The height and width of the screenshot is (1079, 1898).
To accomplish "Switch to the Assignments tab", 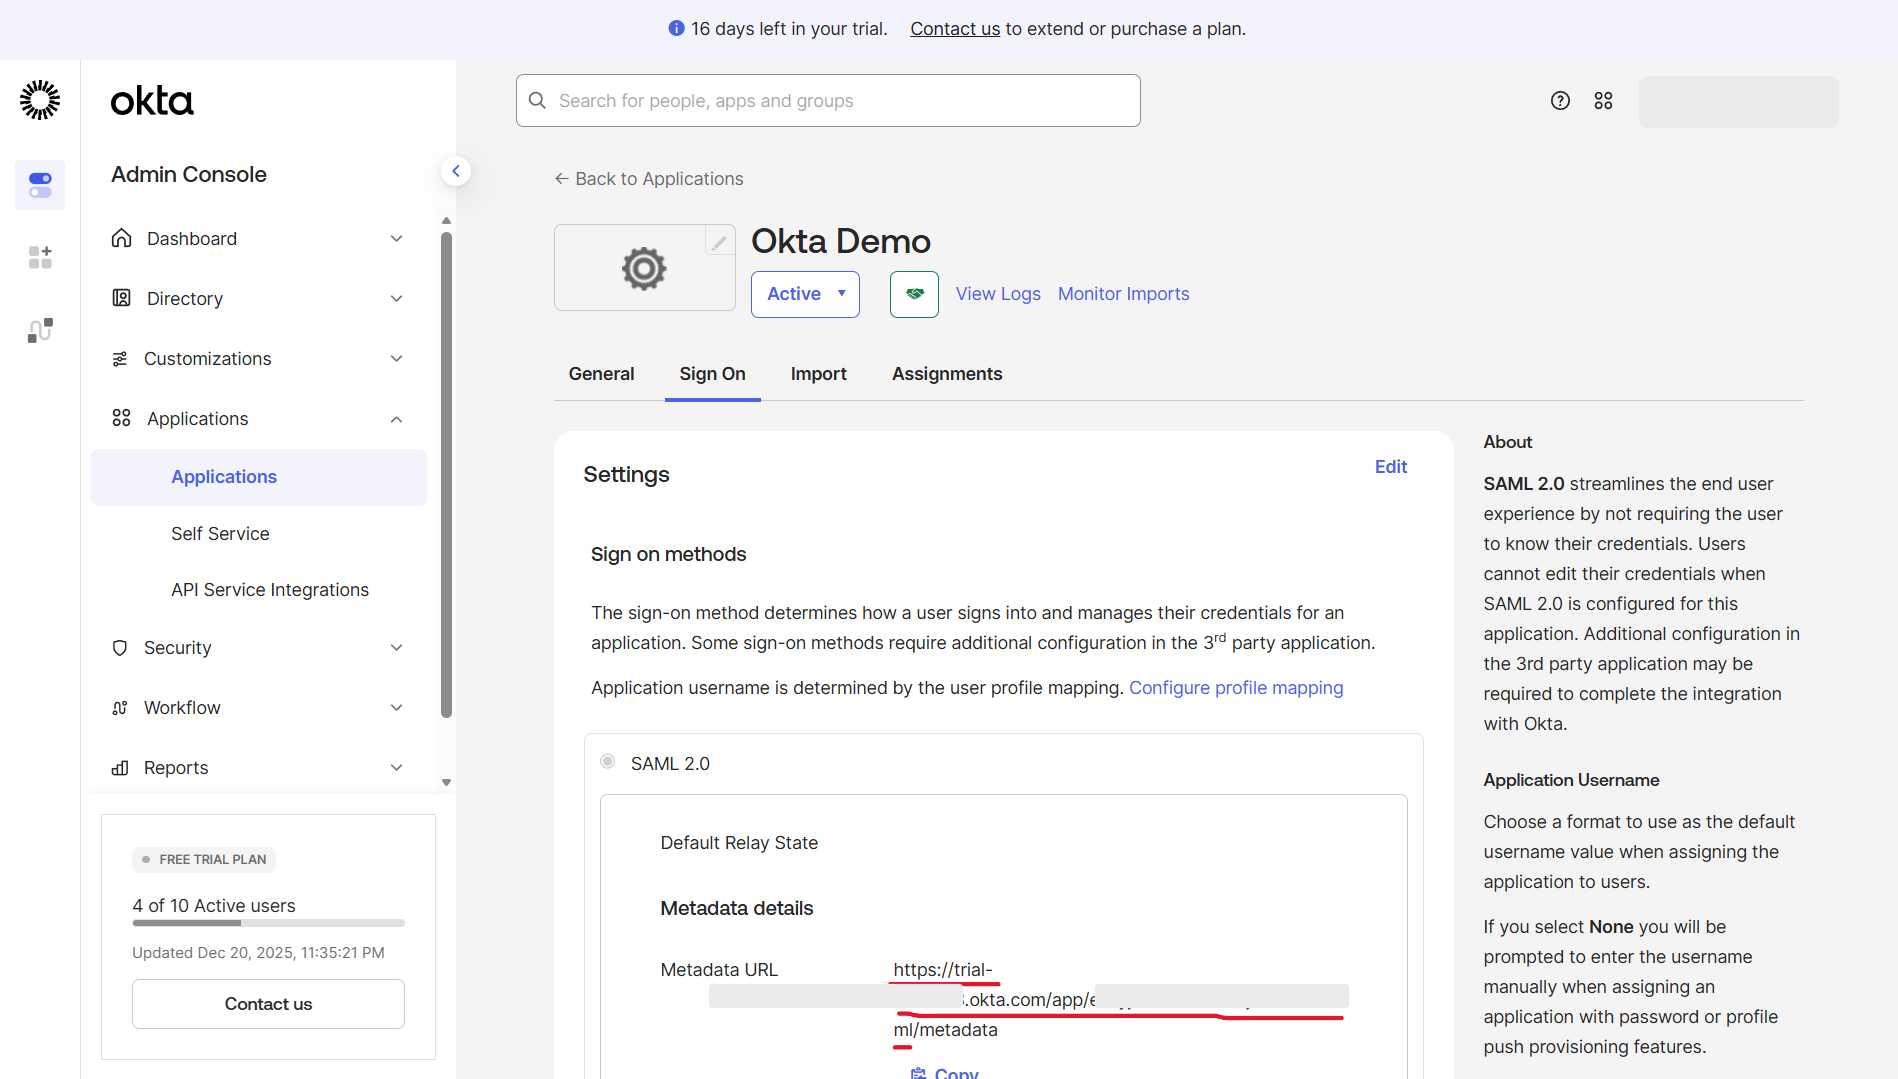I will click(946, 374).
